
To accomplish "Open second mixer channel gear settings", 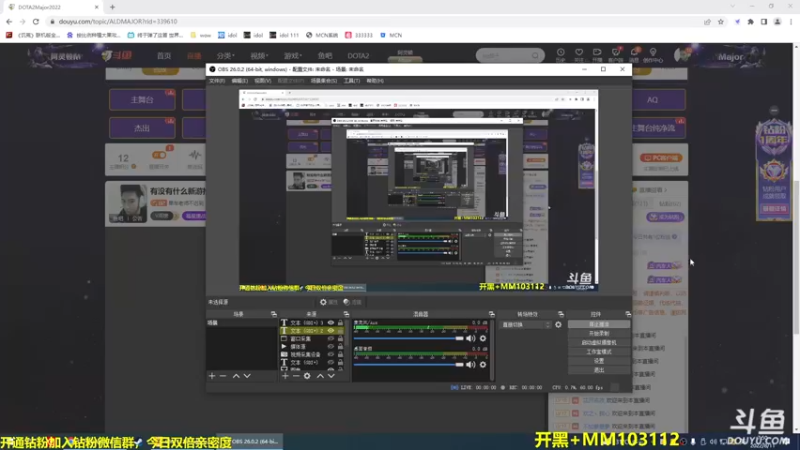I will point(483,365).
